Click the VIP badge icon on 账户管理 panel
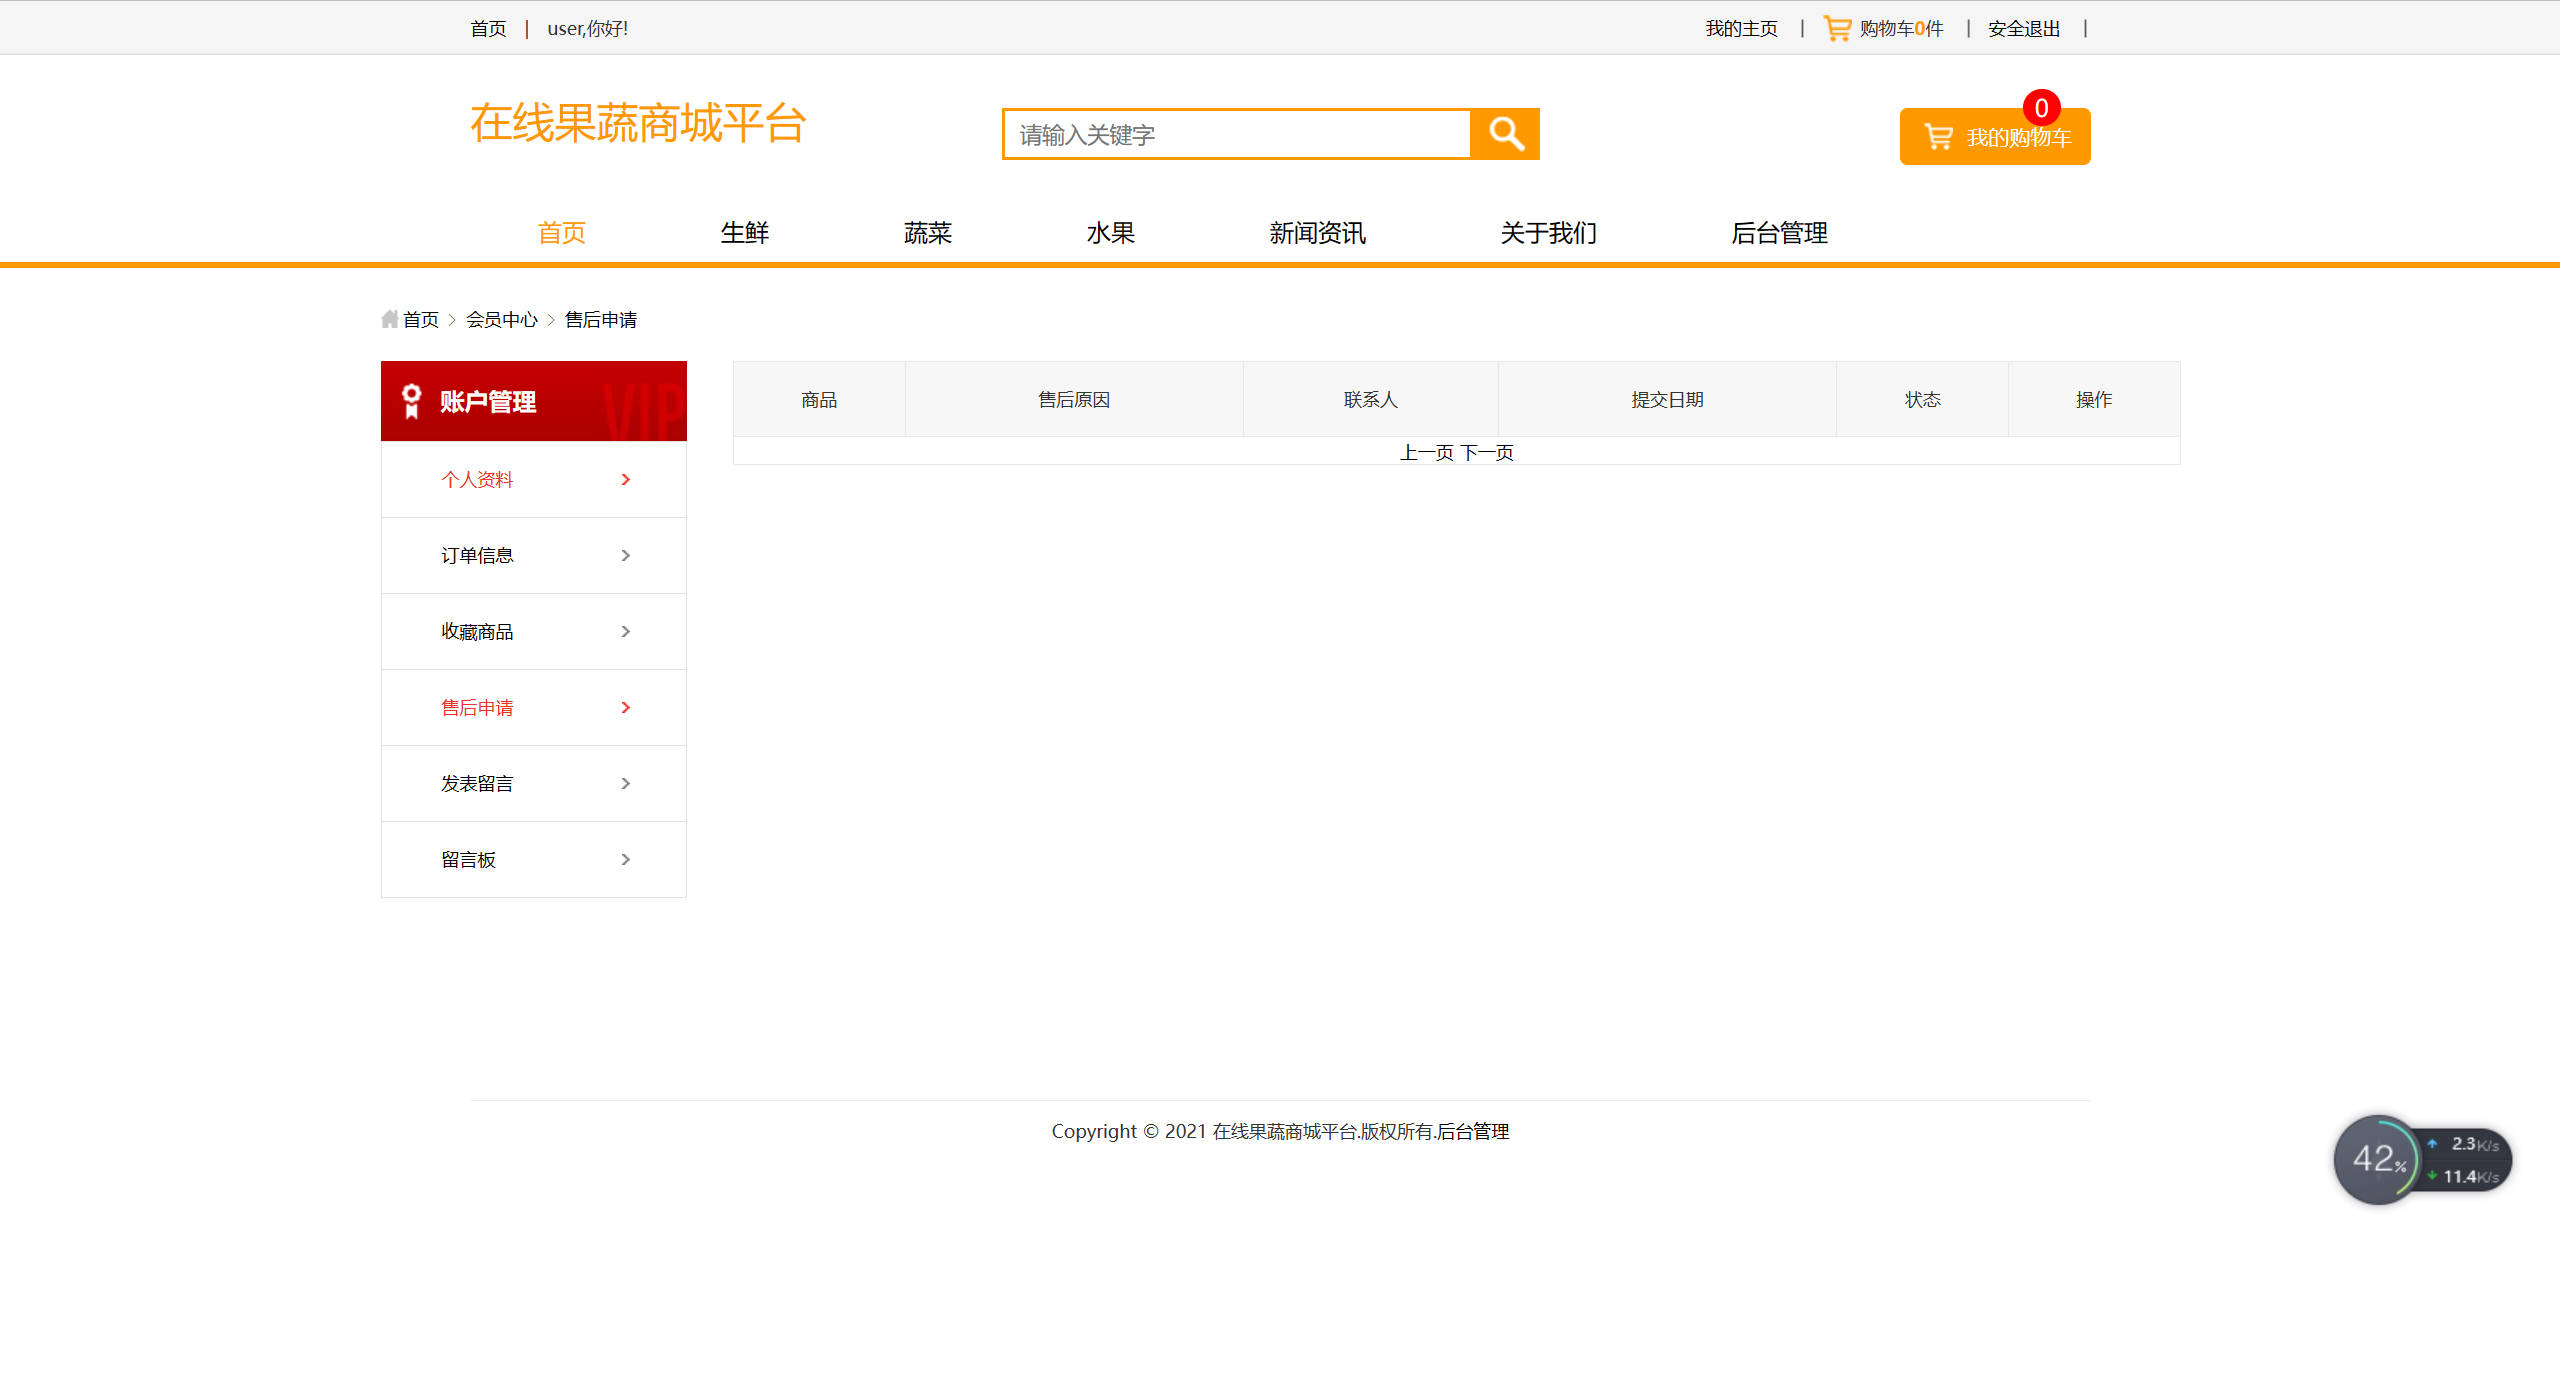Screen dimensions: 2560x1374 [410, 400]
